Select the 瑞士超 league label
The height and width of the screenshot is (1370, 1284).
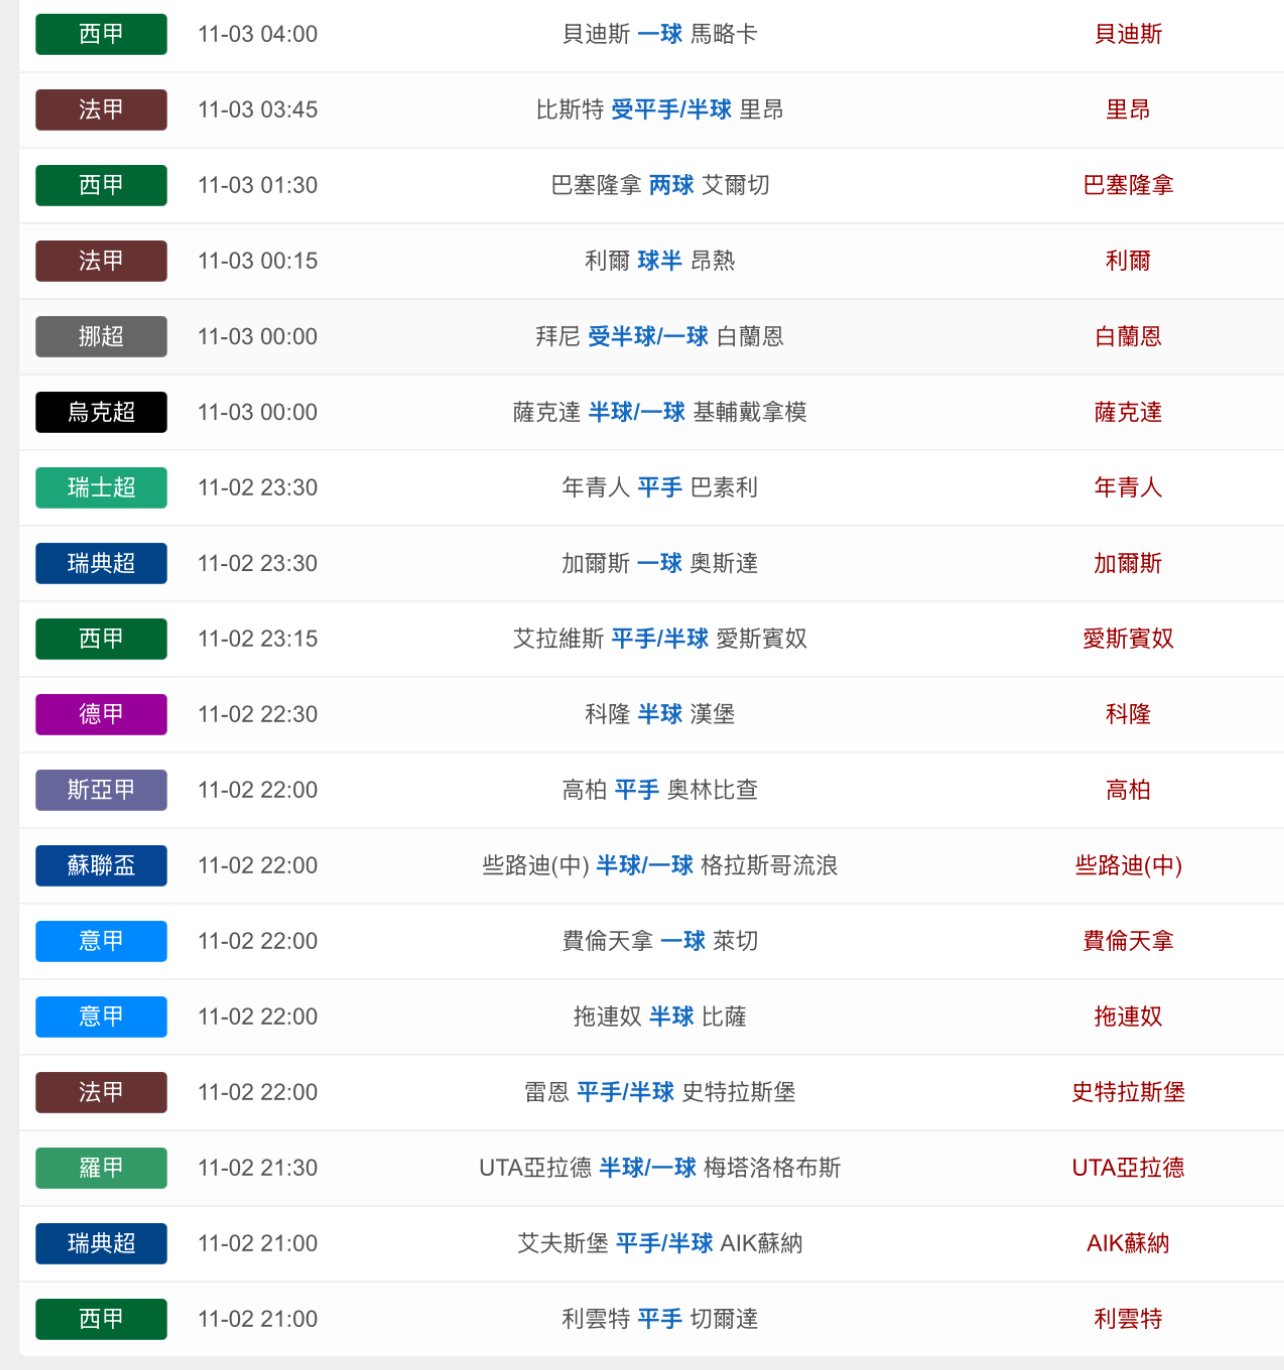pos(101,488)
